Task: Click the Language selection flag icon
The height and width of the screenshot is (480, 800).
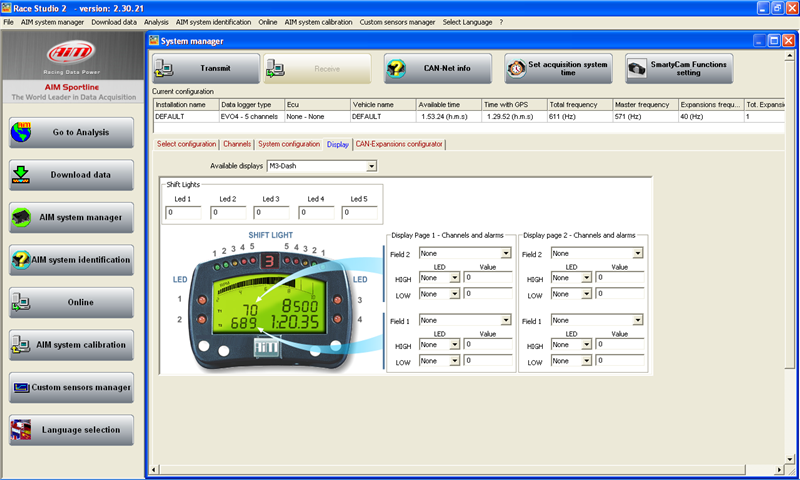Action: coord(23,430)
